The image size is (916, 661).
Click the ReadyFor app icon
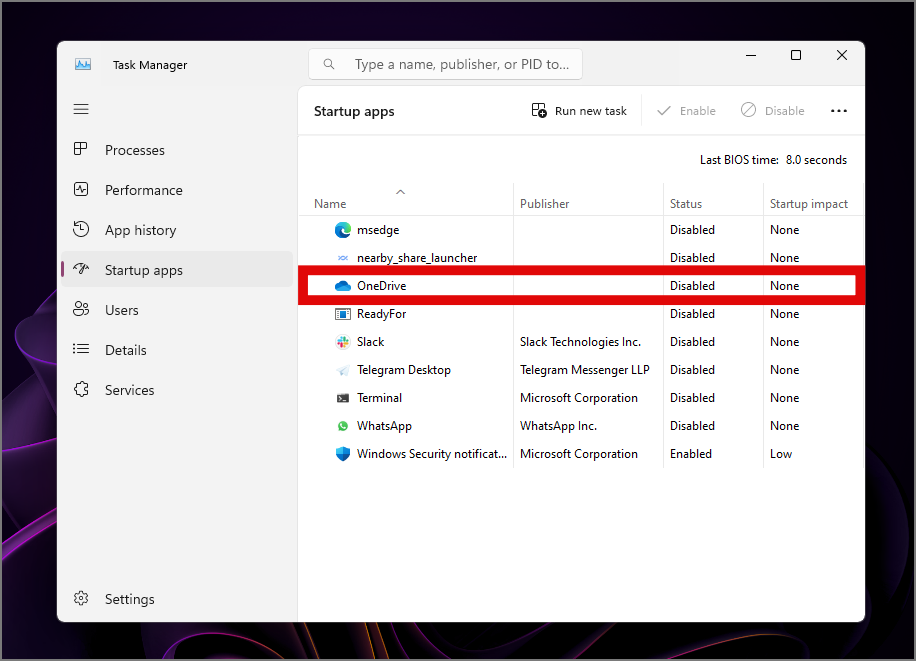click(x=342, y=314)
